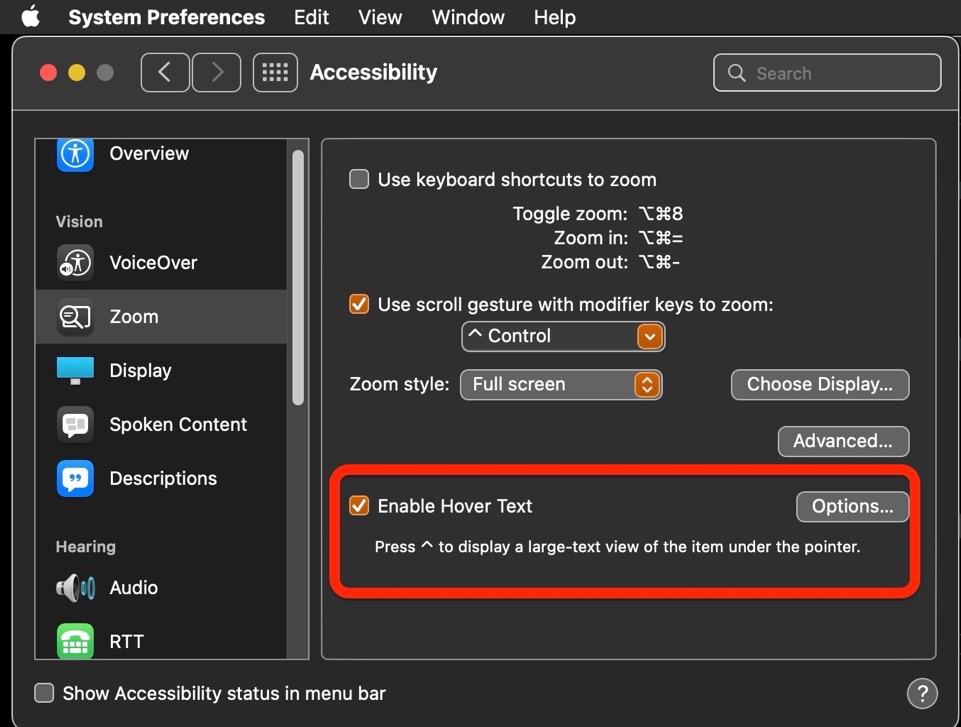Viewport: 961px width, 727px height.
Task: Click the Advanced... button
Action: pyautogui.click(x=843, y=441)
